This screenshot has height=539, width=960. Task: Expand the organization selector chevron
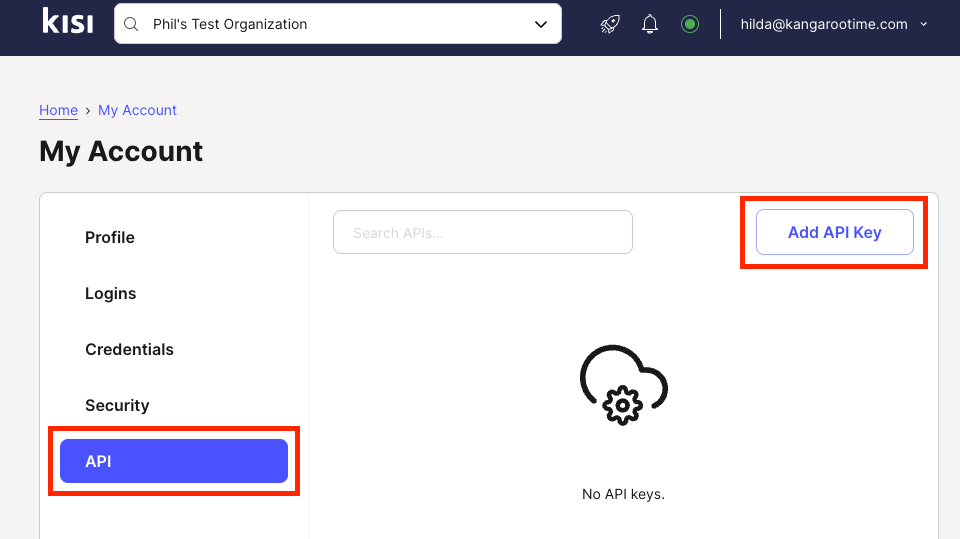coord(541,24)
